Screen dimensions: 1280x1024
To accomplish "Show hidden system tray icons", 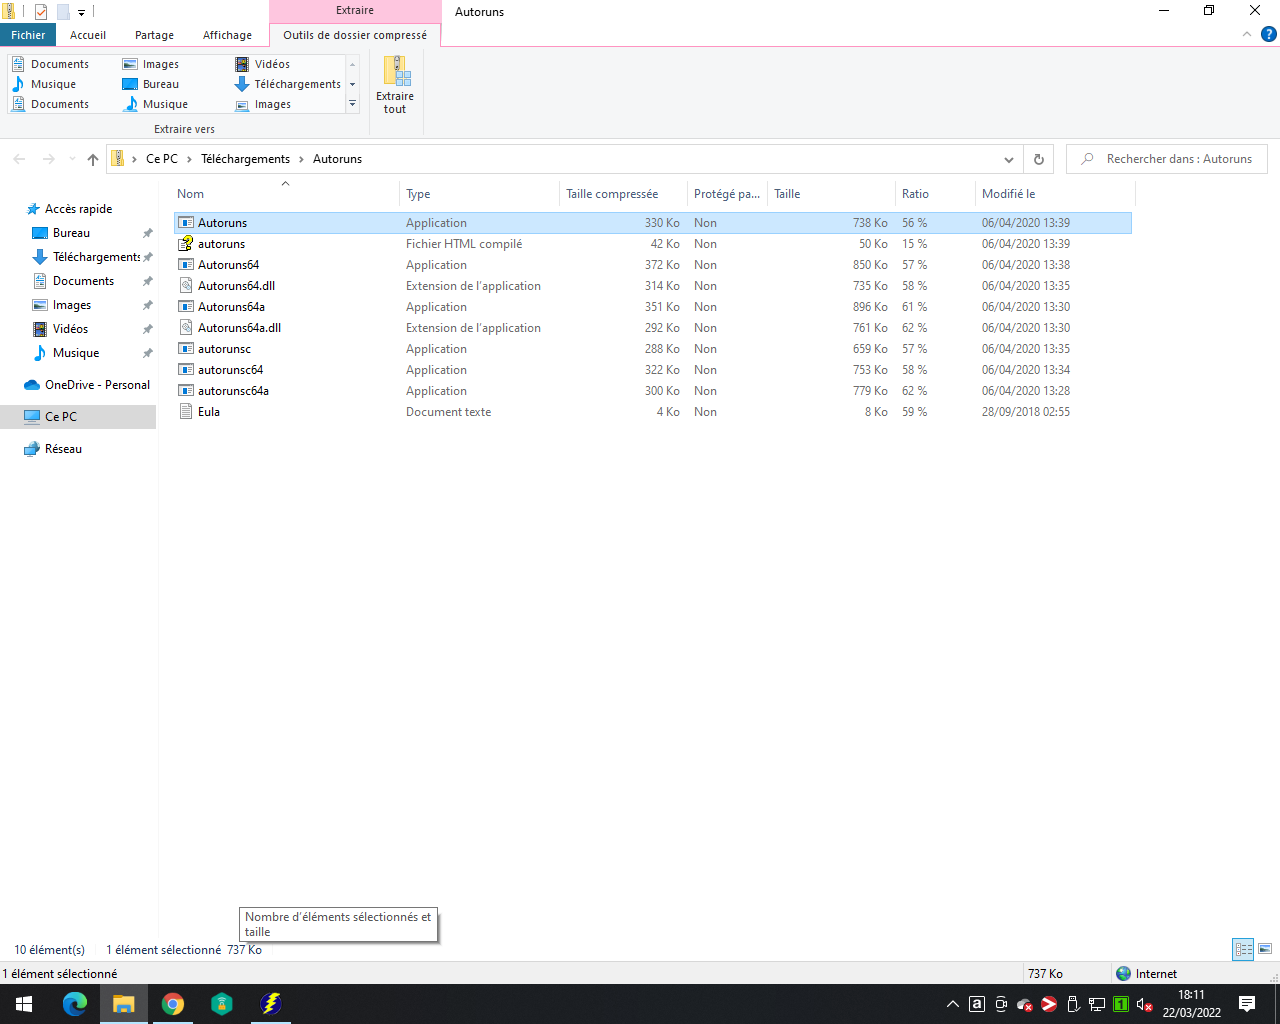I will click(953, 1004).
